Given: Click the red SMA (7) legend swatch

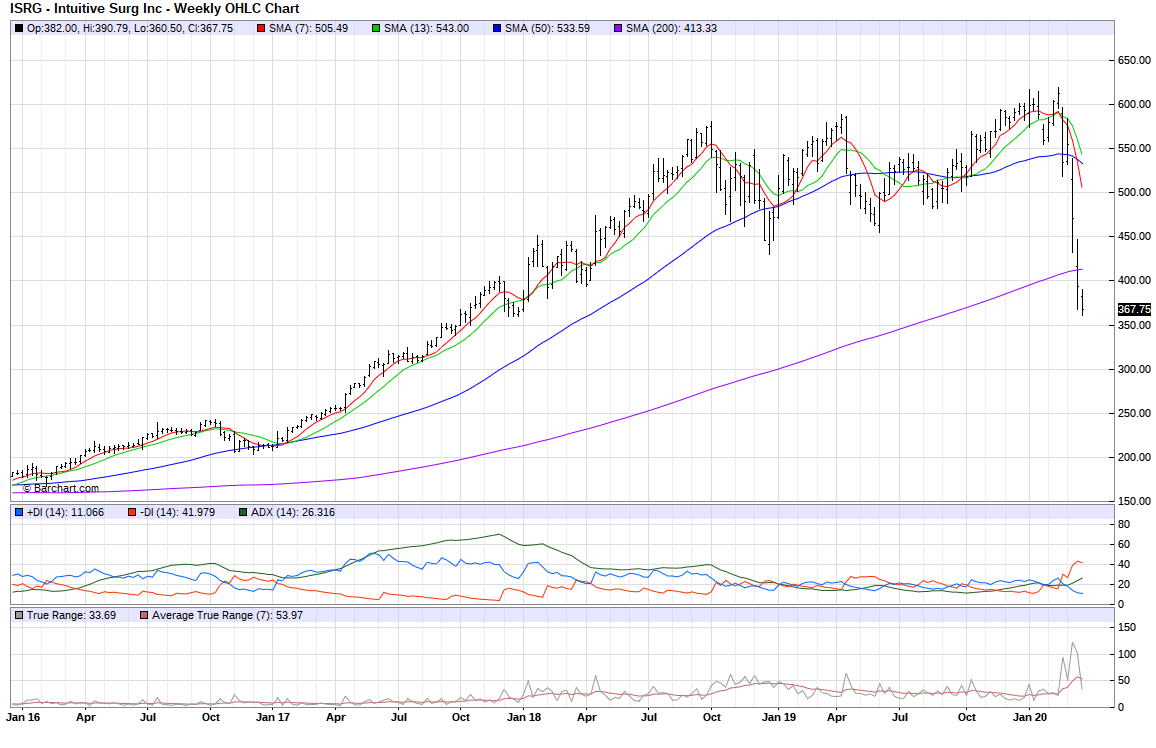Looking at the screenshot, I should click(x=262, y=28).
